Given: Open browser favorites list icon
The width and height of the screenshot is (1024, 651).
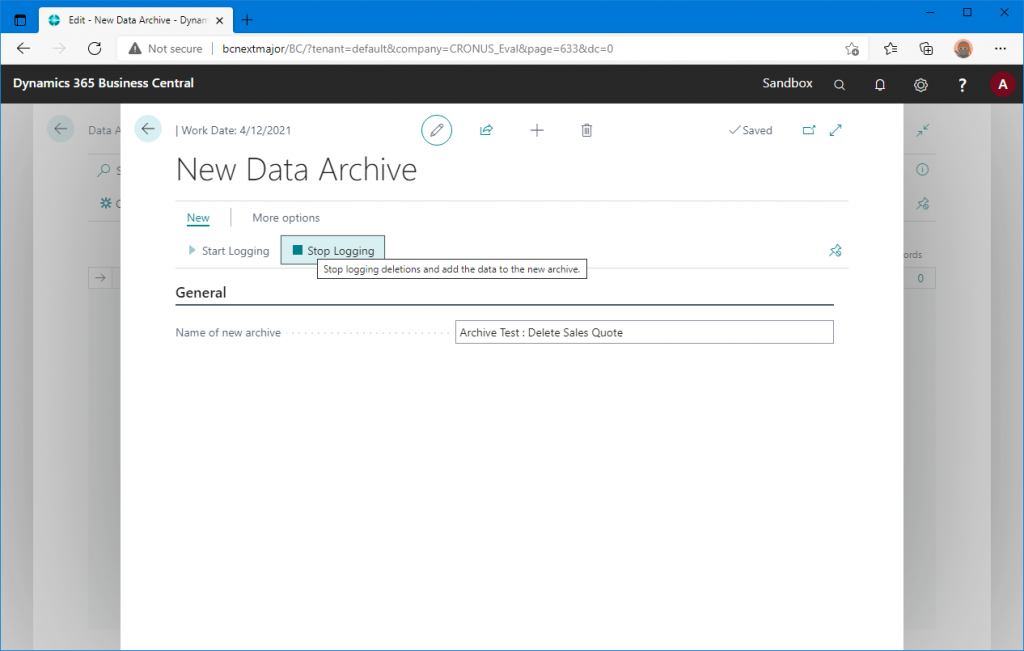Looking at the screenshot, I should [890, 48].
